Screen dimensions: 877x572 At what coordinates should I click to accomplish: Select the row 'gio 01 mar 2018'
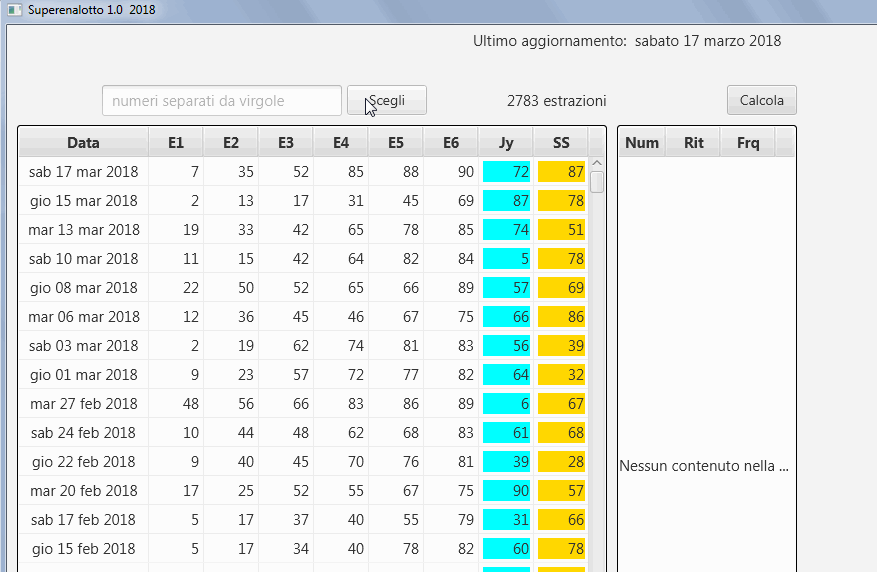pos(304,375)
